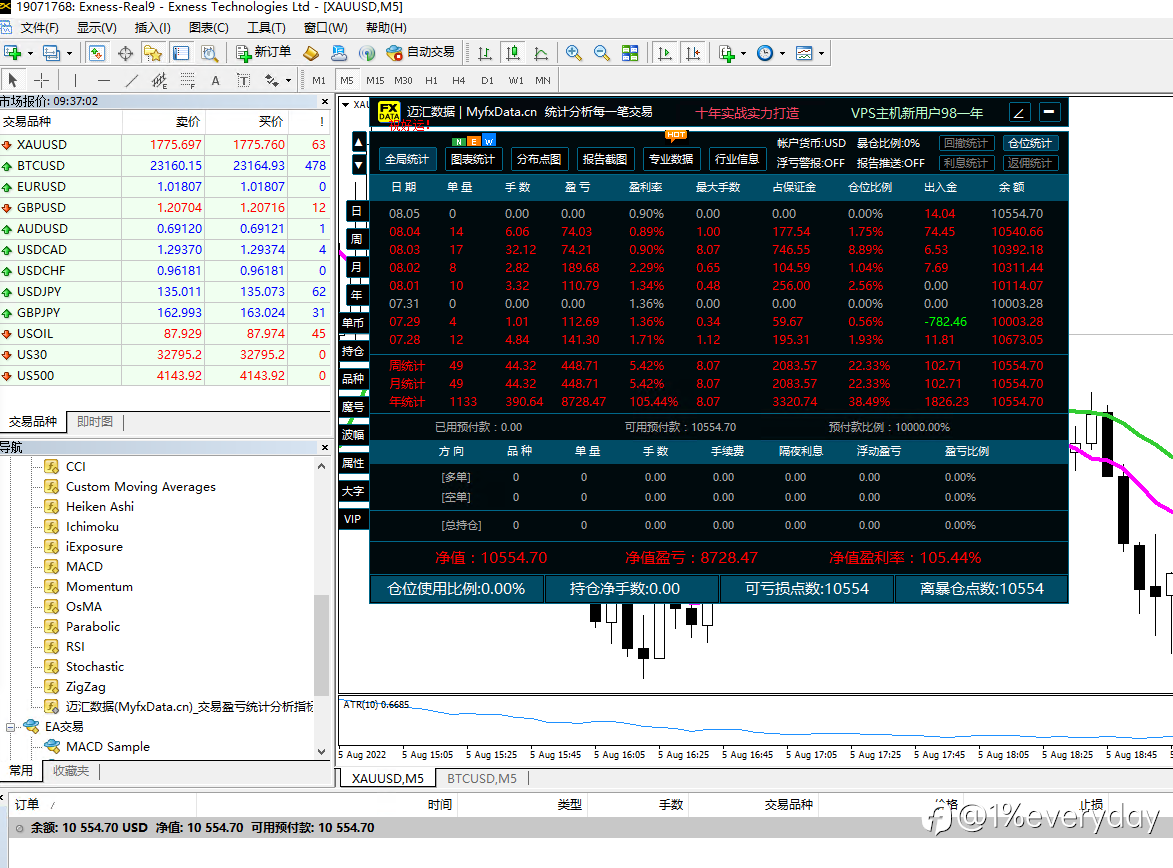Select the text label T tool
The image size is (1173, 868).
243,80
